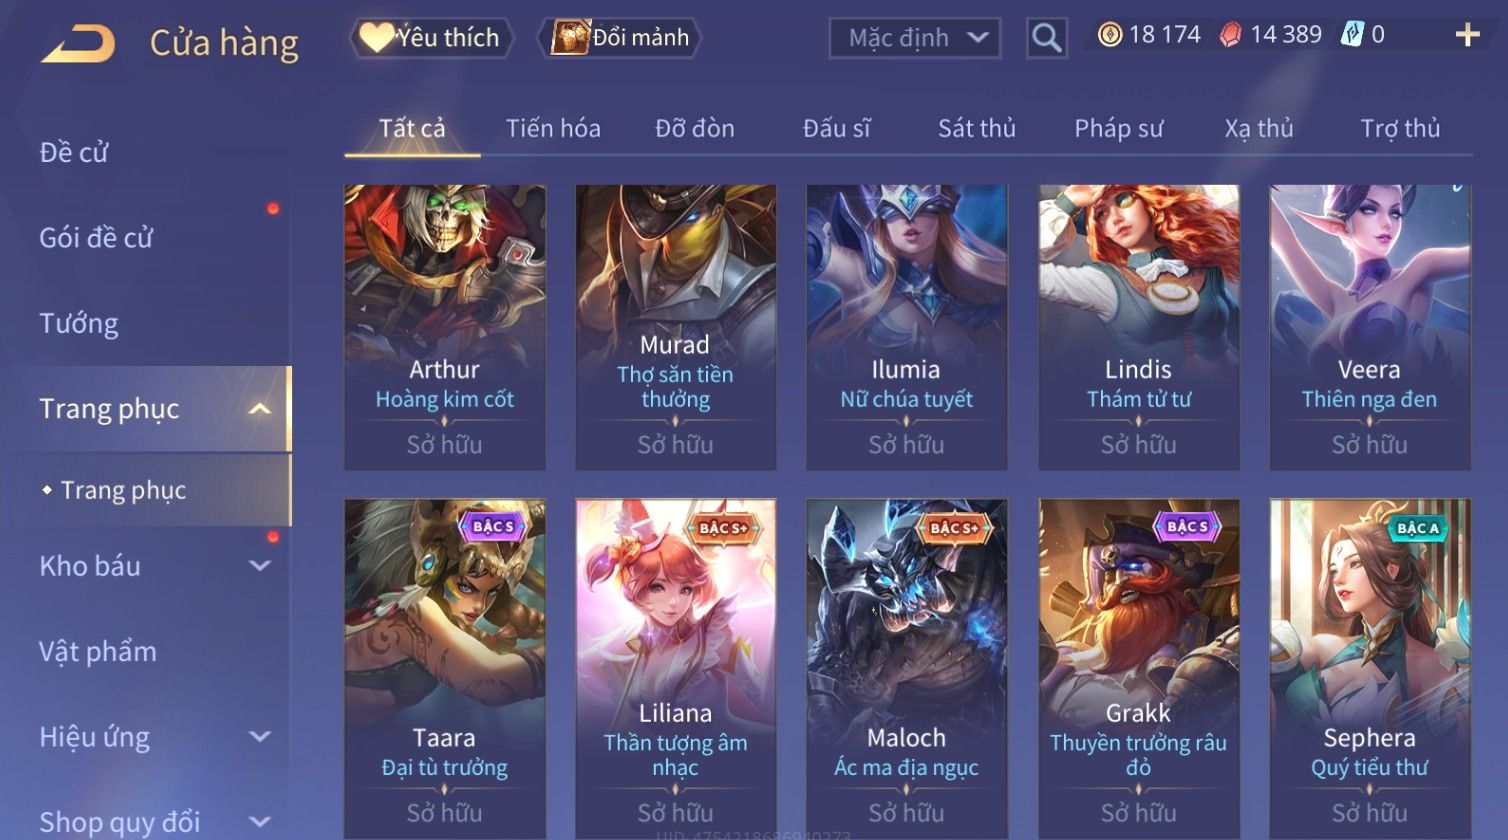Click the red ruby currency icon
Viewport: 1508px width, 840px height.
click(1230, 35)
